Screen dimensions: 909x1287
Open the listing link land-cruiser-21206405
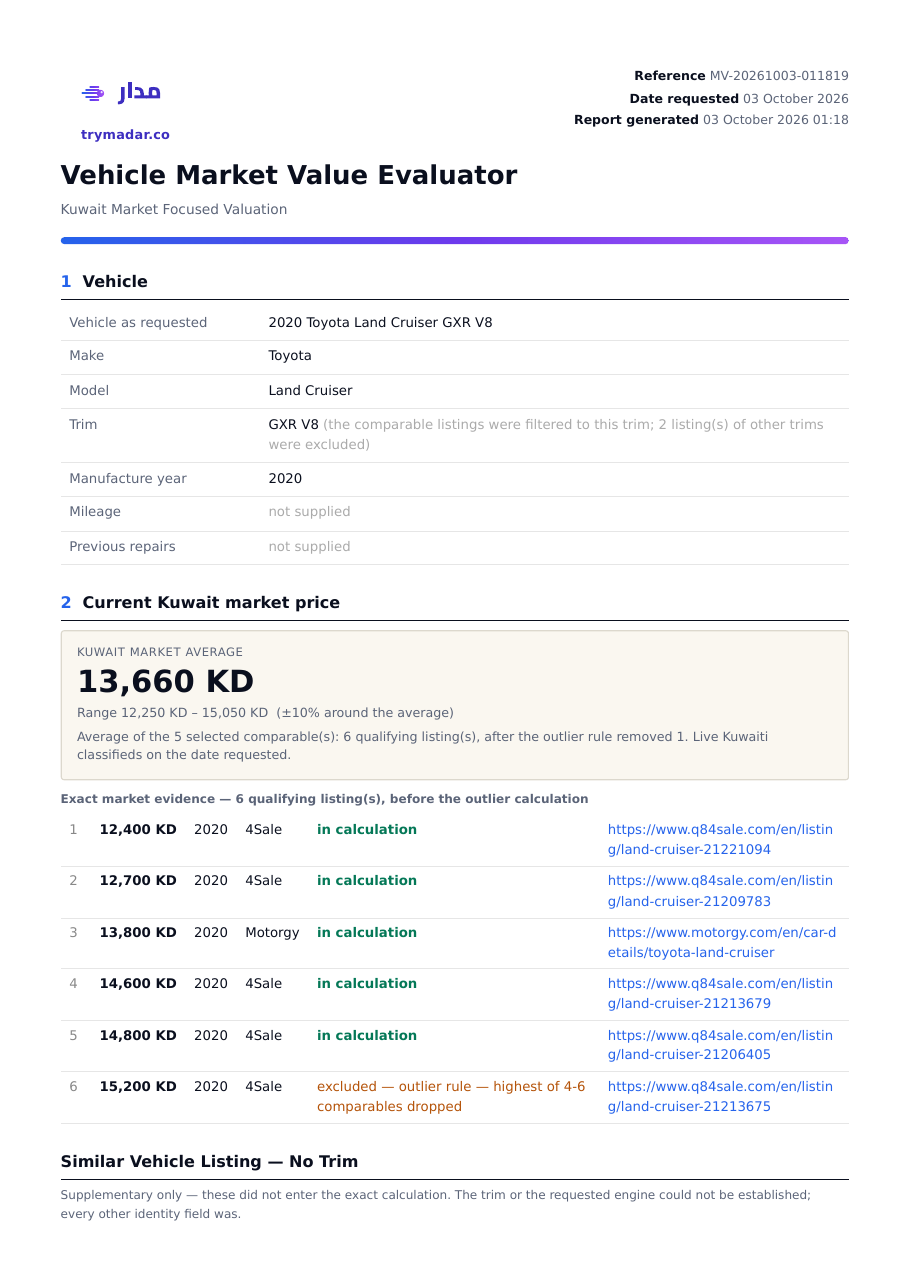[x=720, y=1045]
